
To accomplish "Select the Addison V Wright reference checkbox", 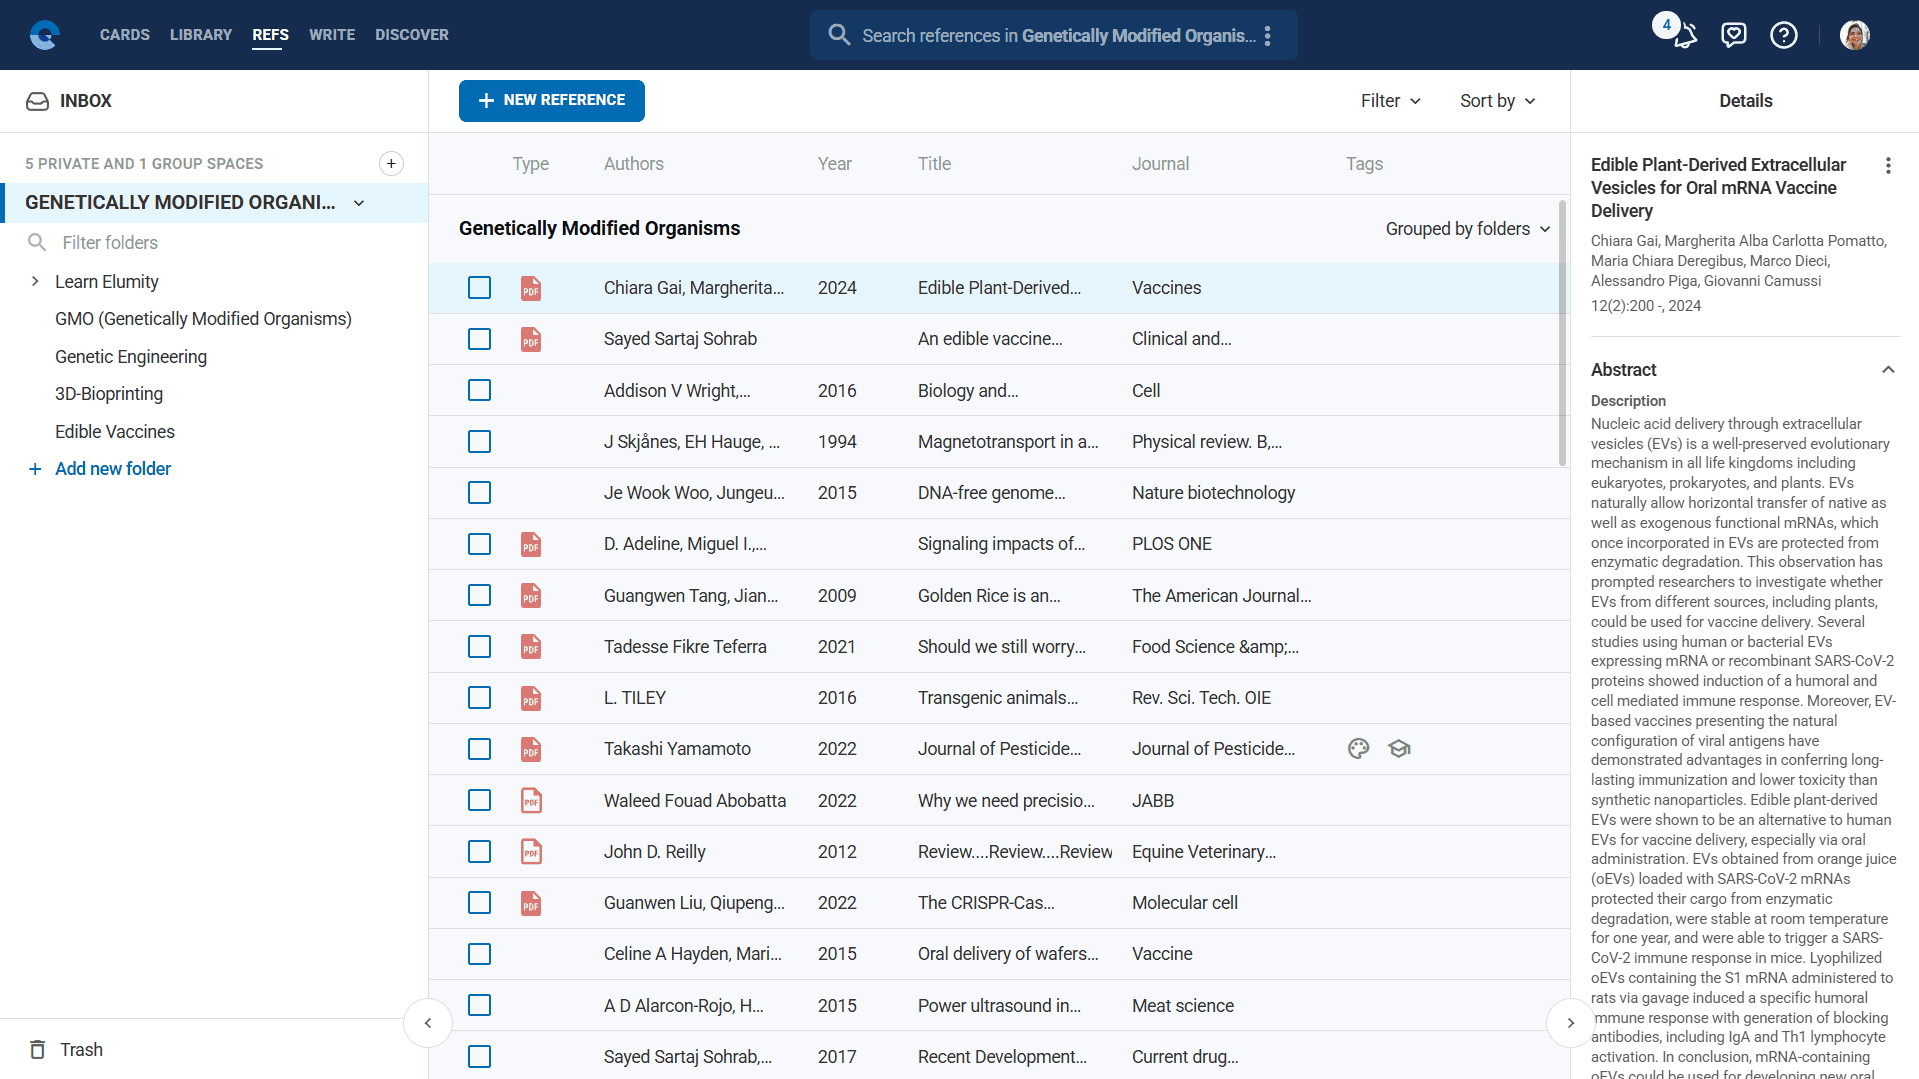I will tap(480, 391).
